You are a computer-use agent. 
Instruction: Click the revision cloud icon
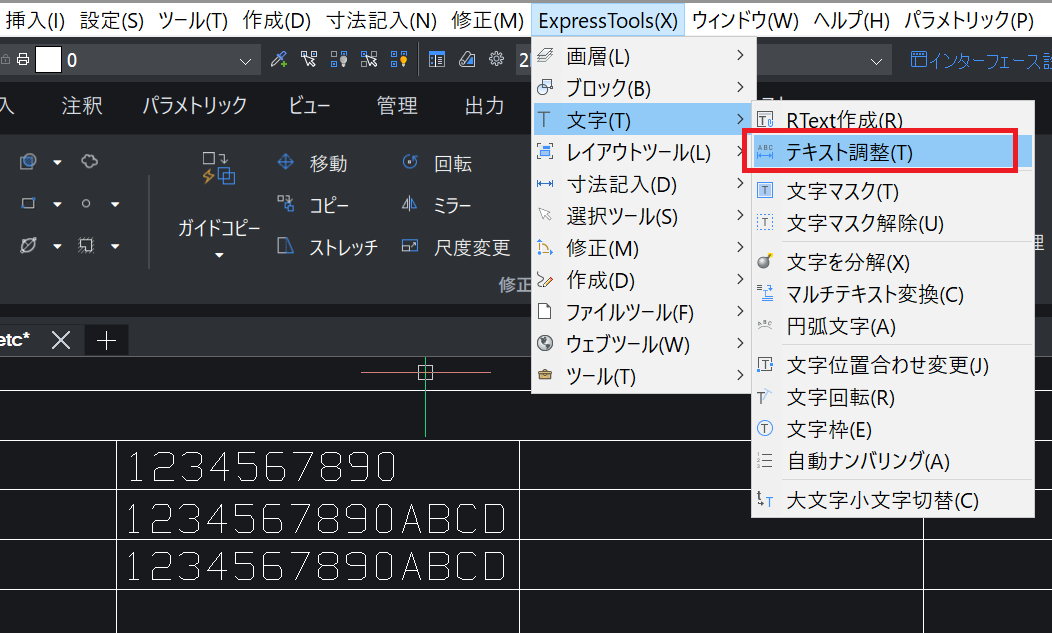pos(89,161)
